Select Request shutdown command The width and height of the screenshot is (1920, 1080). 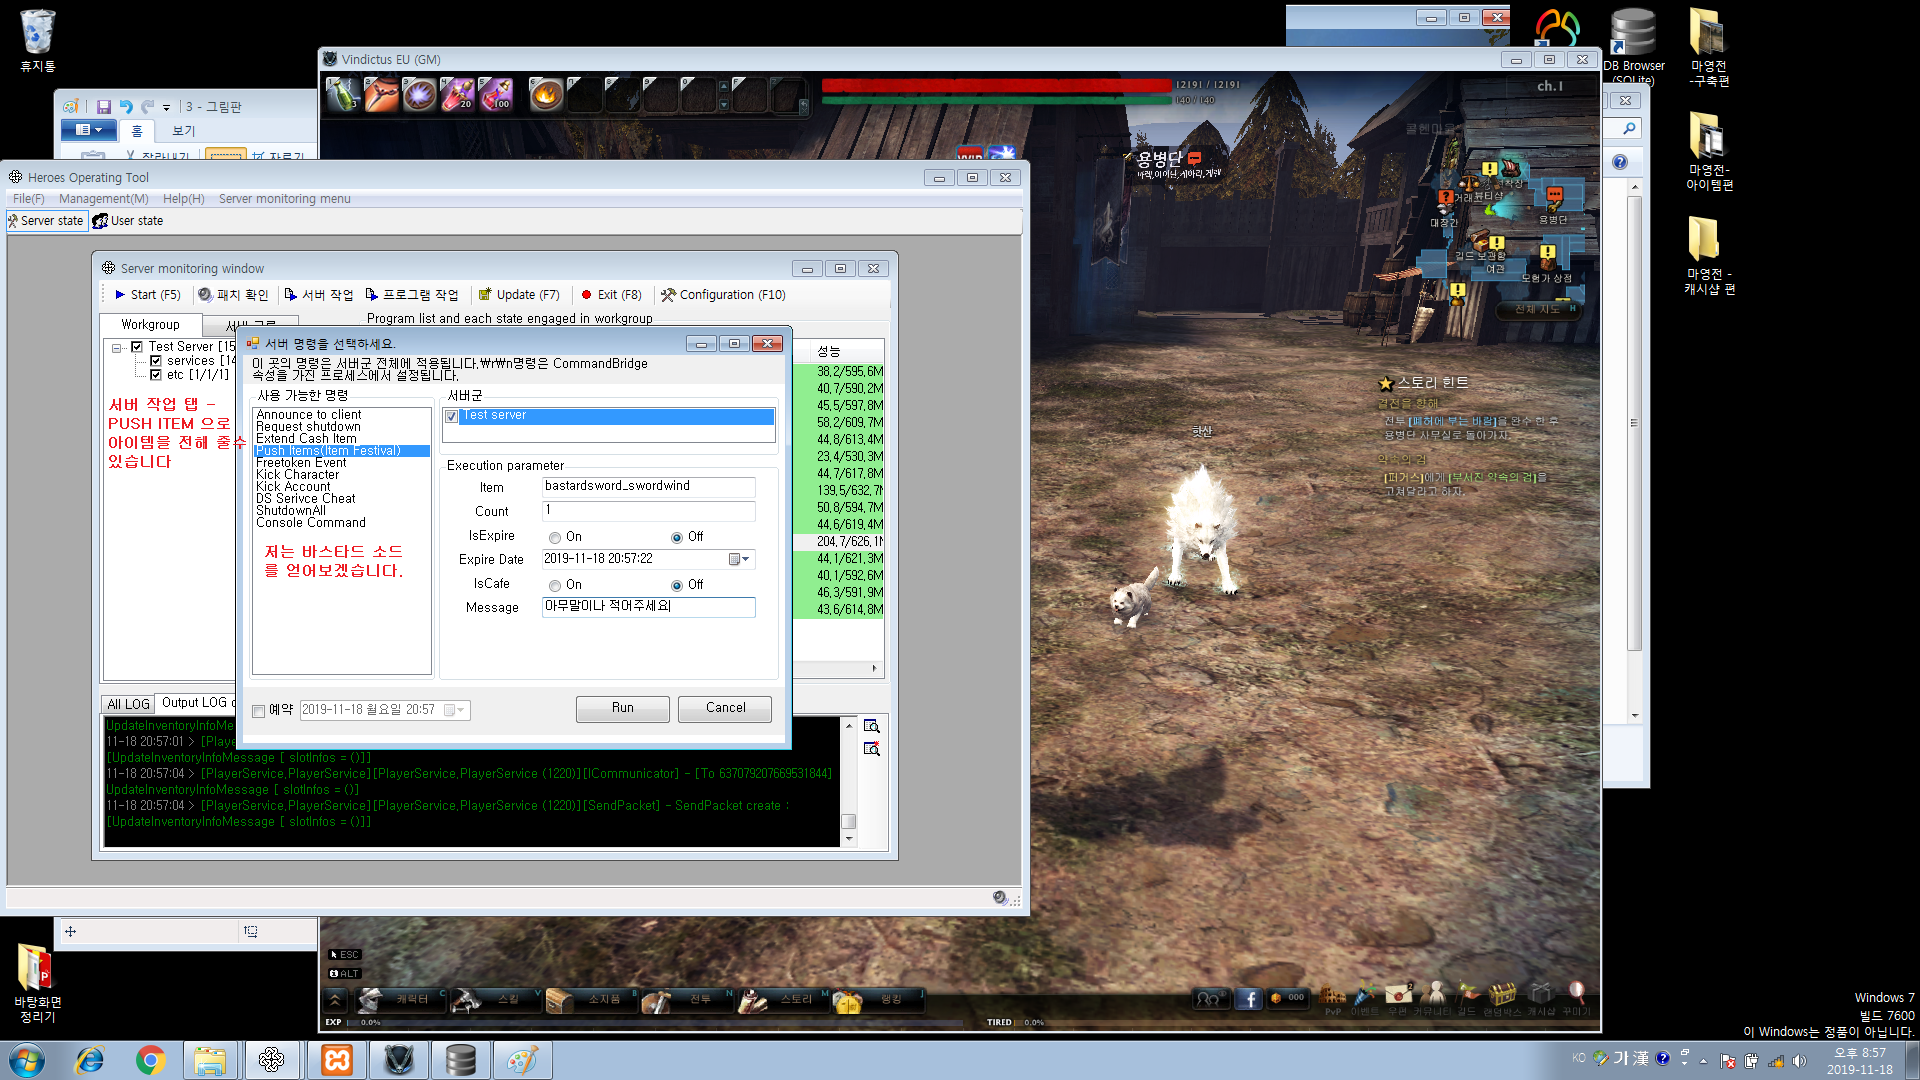(x=308, y=427)
